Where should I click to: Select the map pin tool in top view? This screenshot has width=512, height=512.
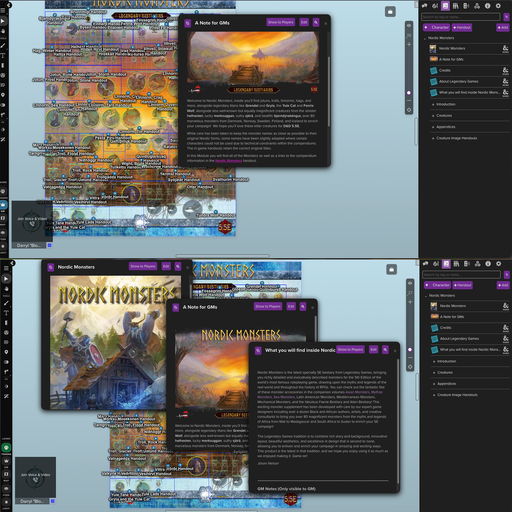point(3,95)
